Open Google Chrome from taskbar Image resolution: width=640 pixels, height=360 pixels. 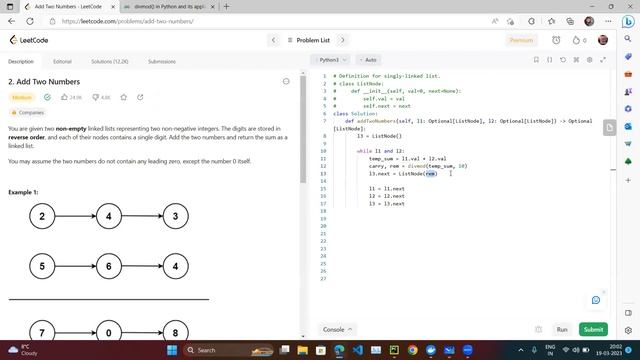click(412, 350)
